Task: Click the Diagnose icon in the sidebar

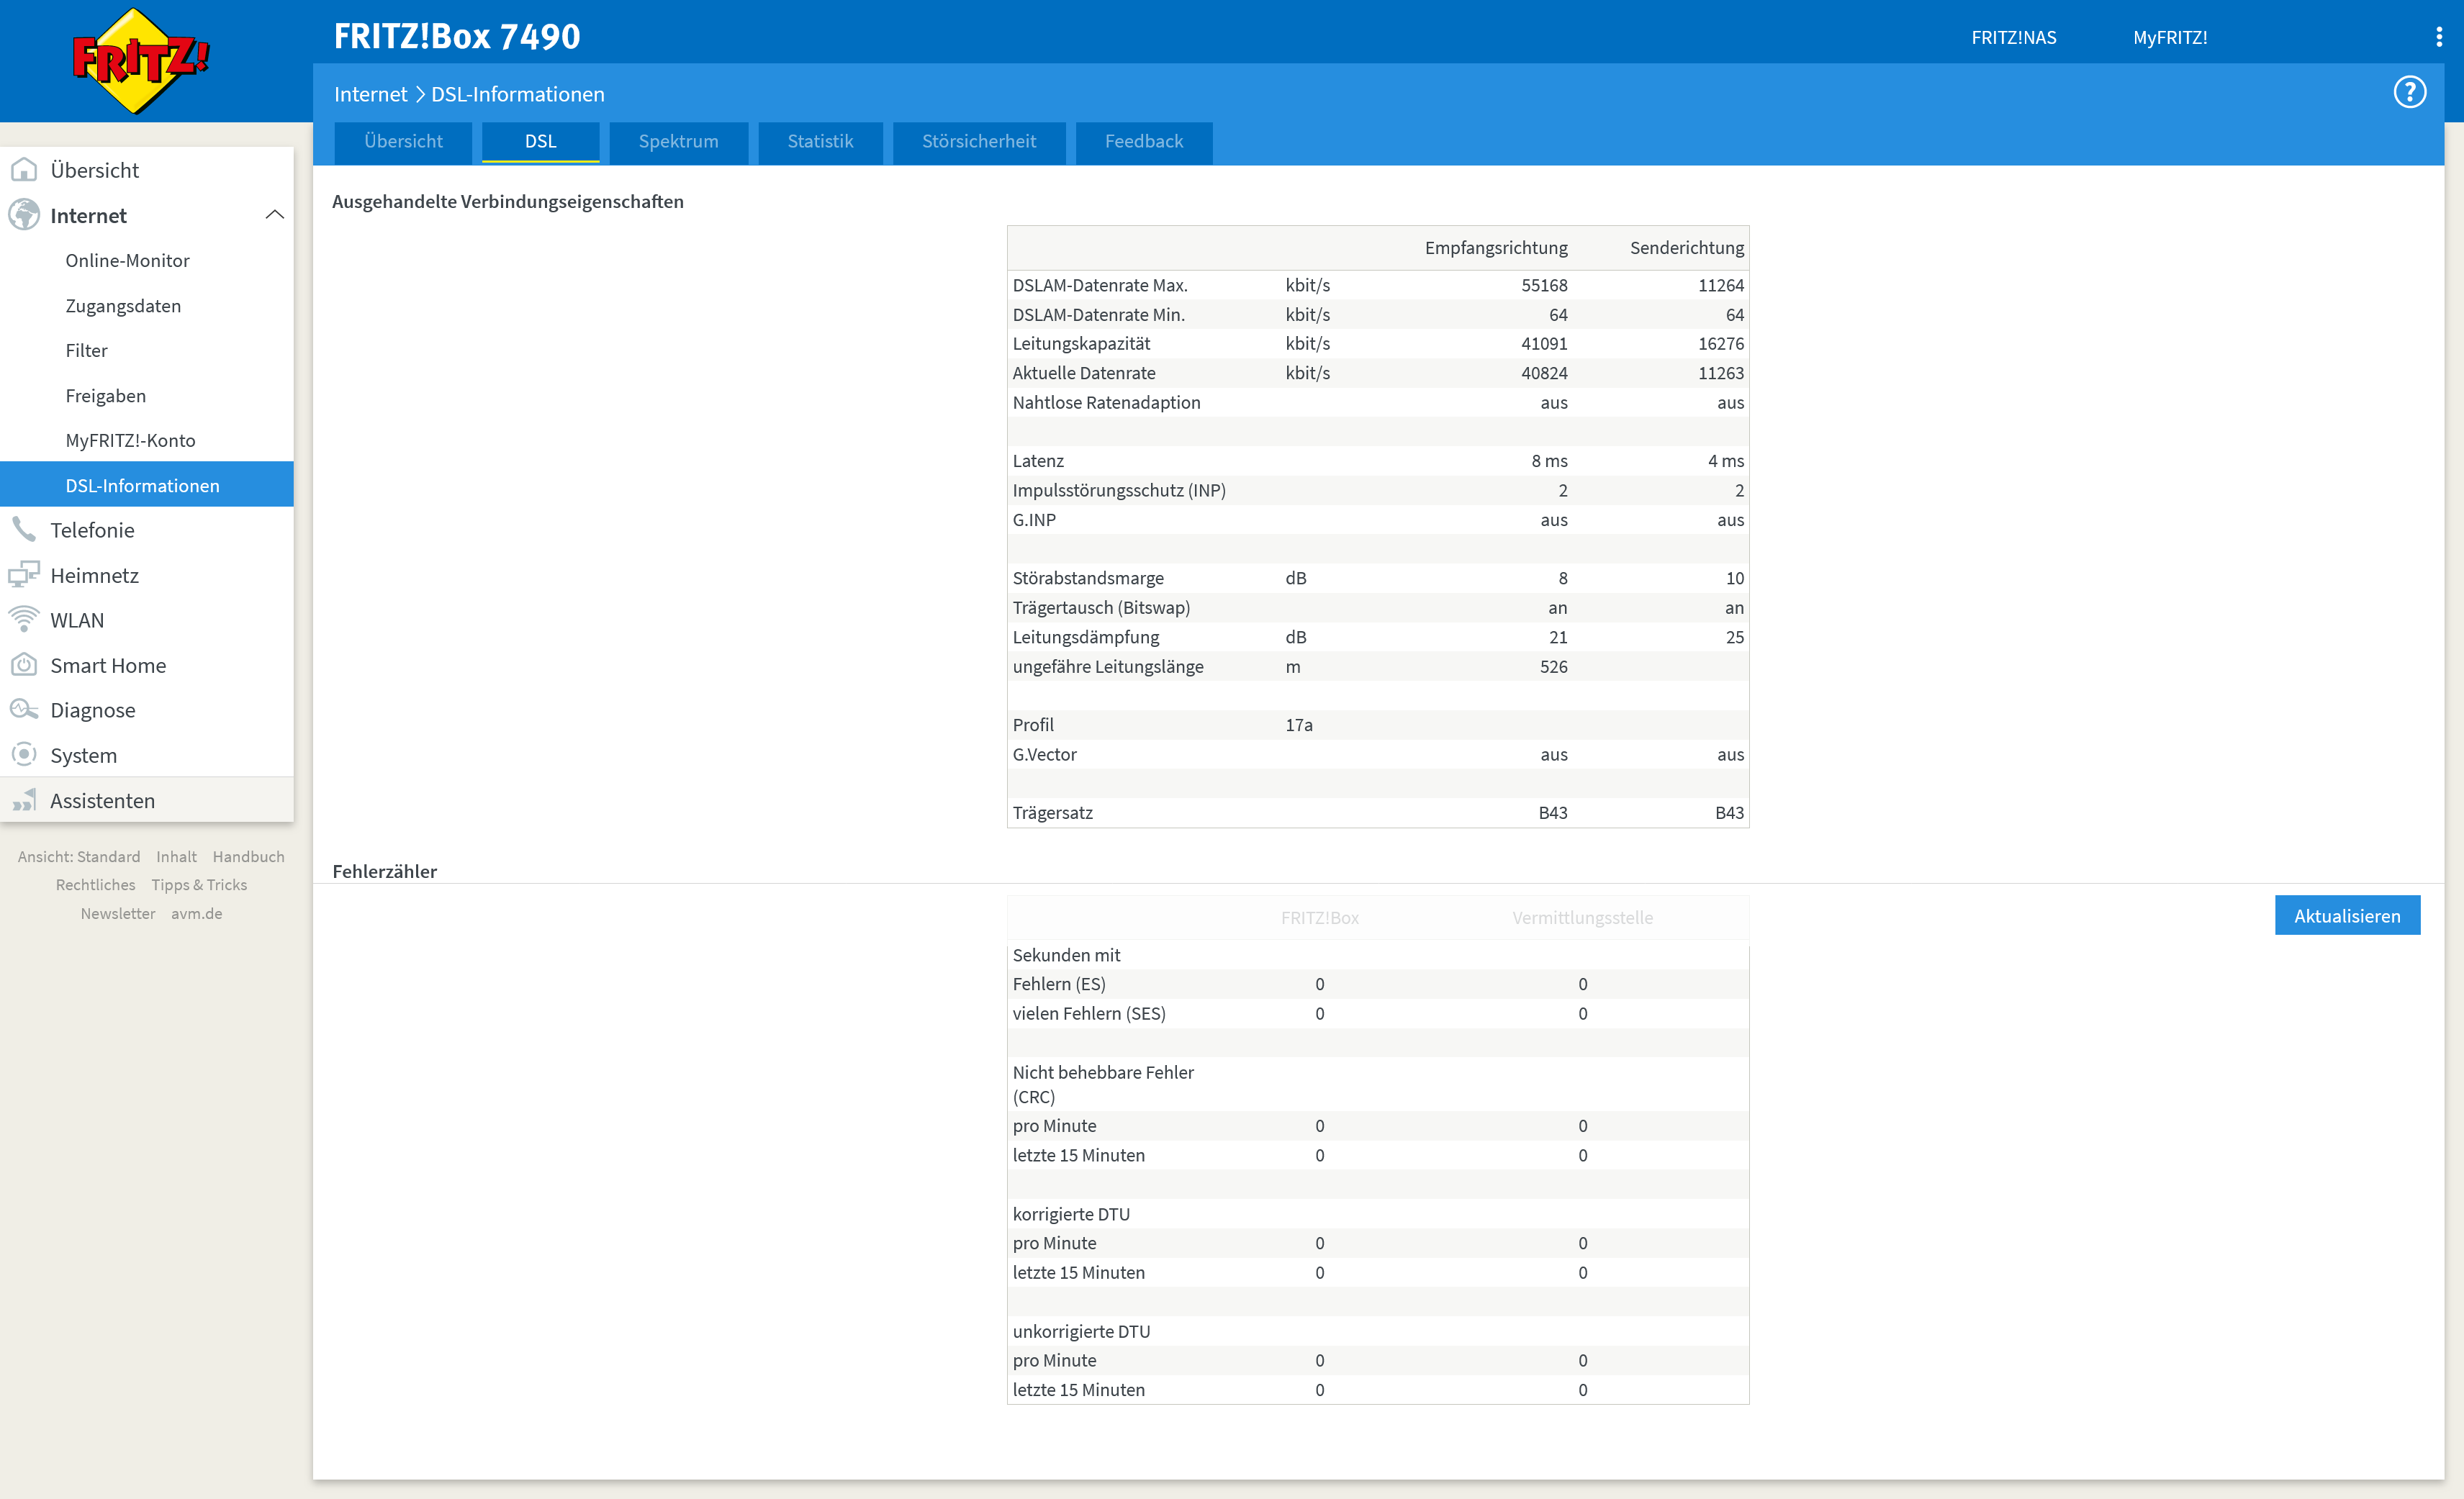Action: pyautogui.click(x=24, y=709)
